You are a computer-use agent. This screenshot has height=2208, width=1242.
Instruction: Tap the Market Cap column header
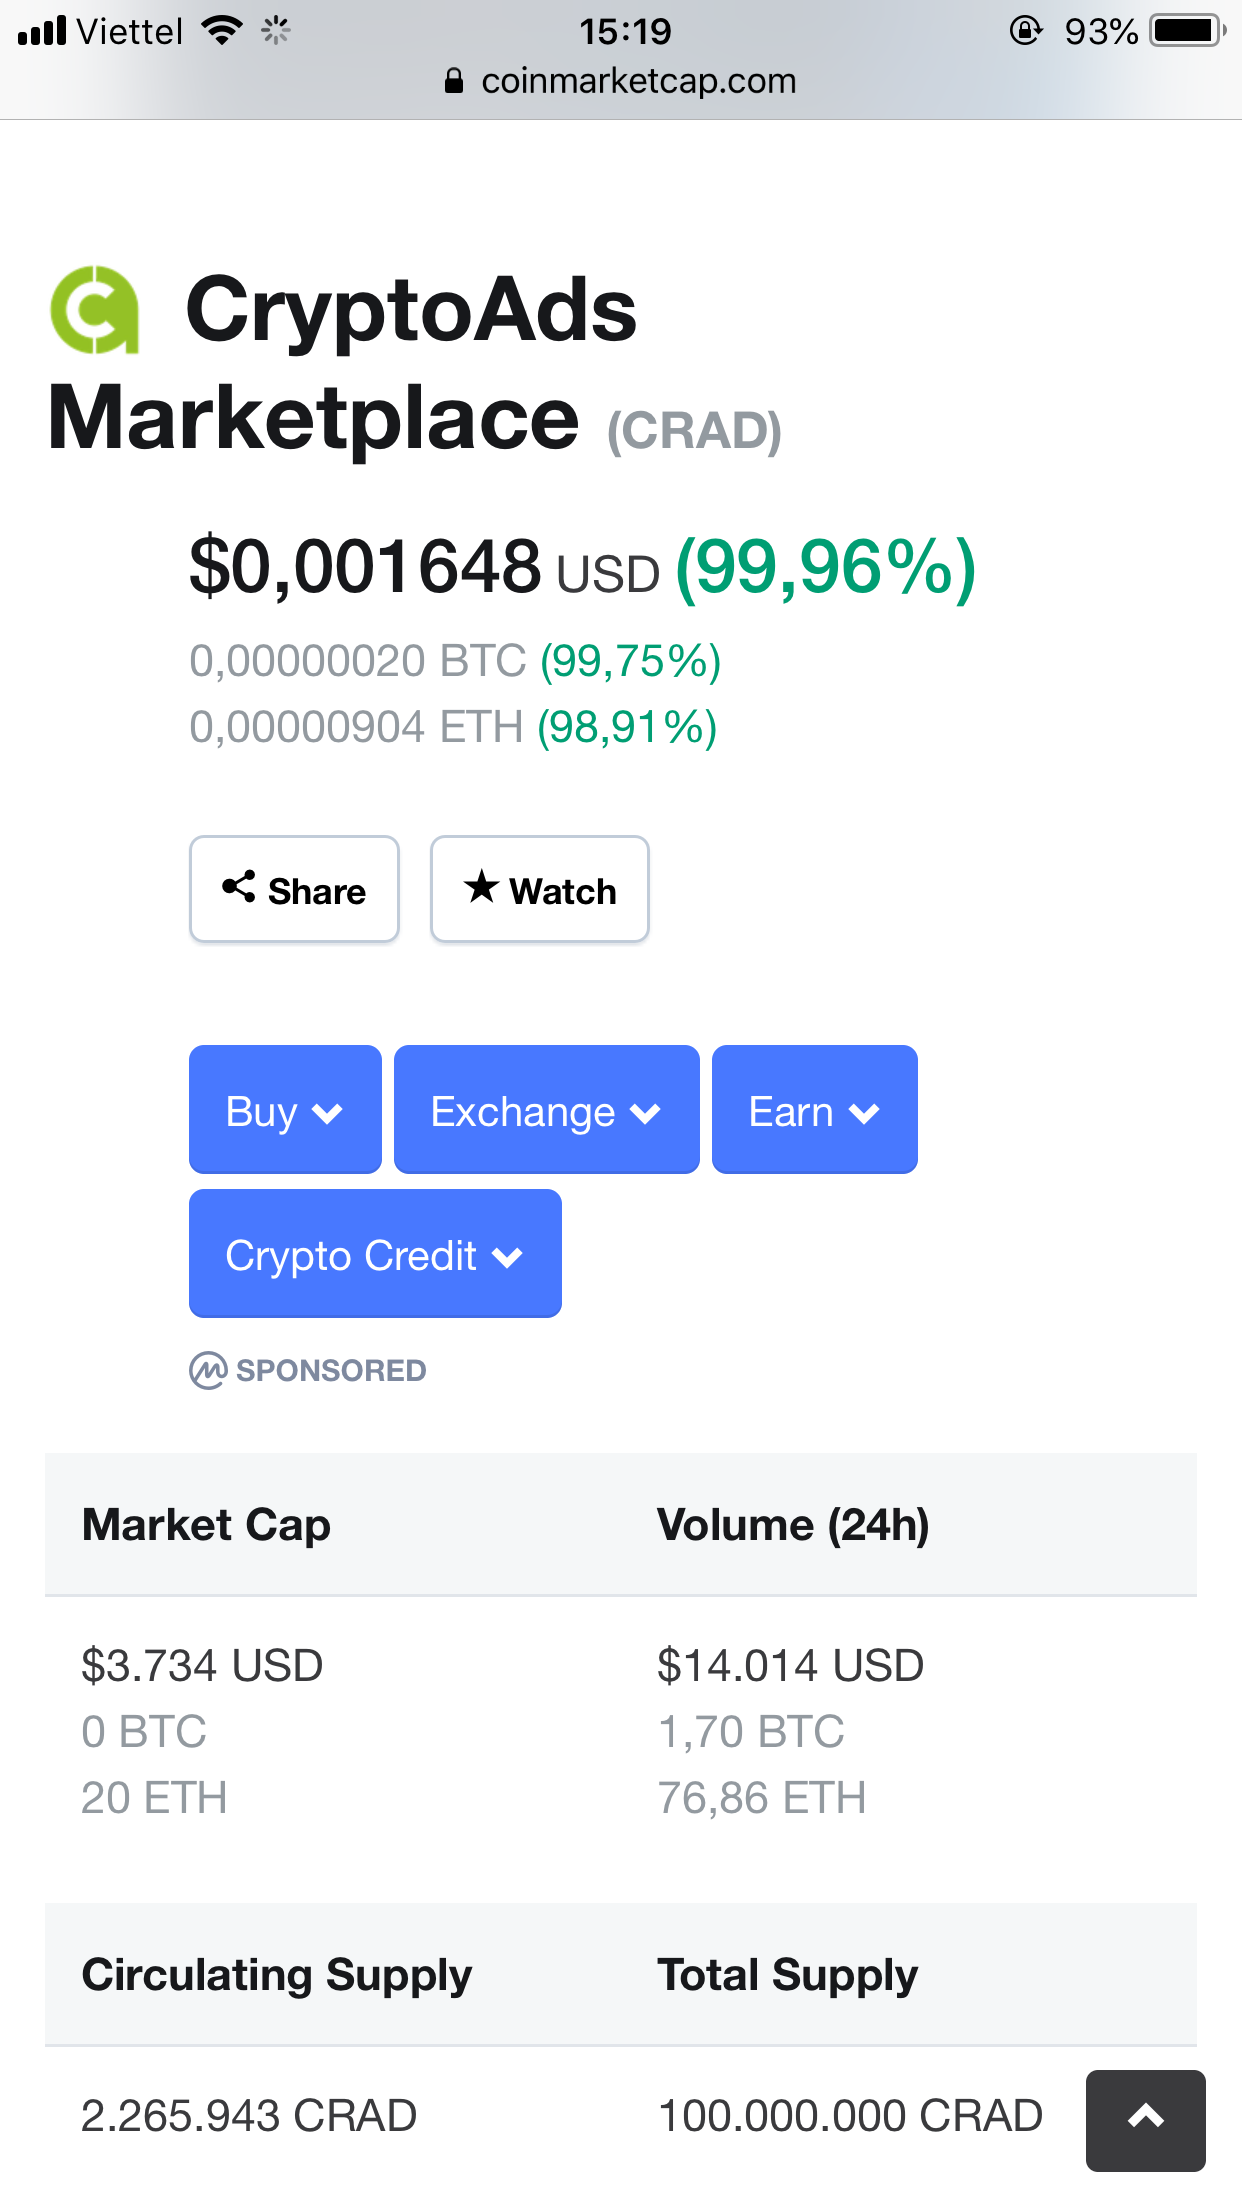click(x=206, y=1525)
